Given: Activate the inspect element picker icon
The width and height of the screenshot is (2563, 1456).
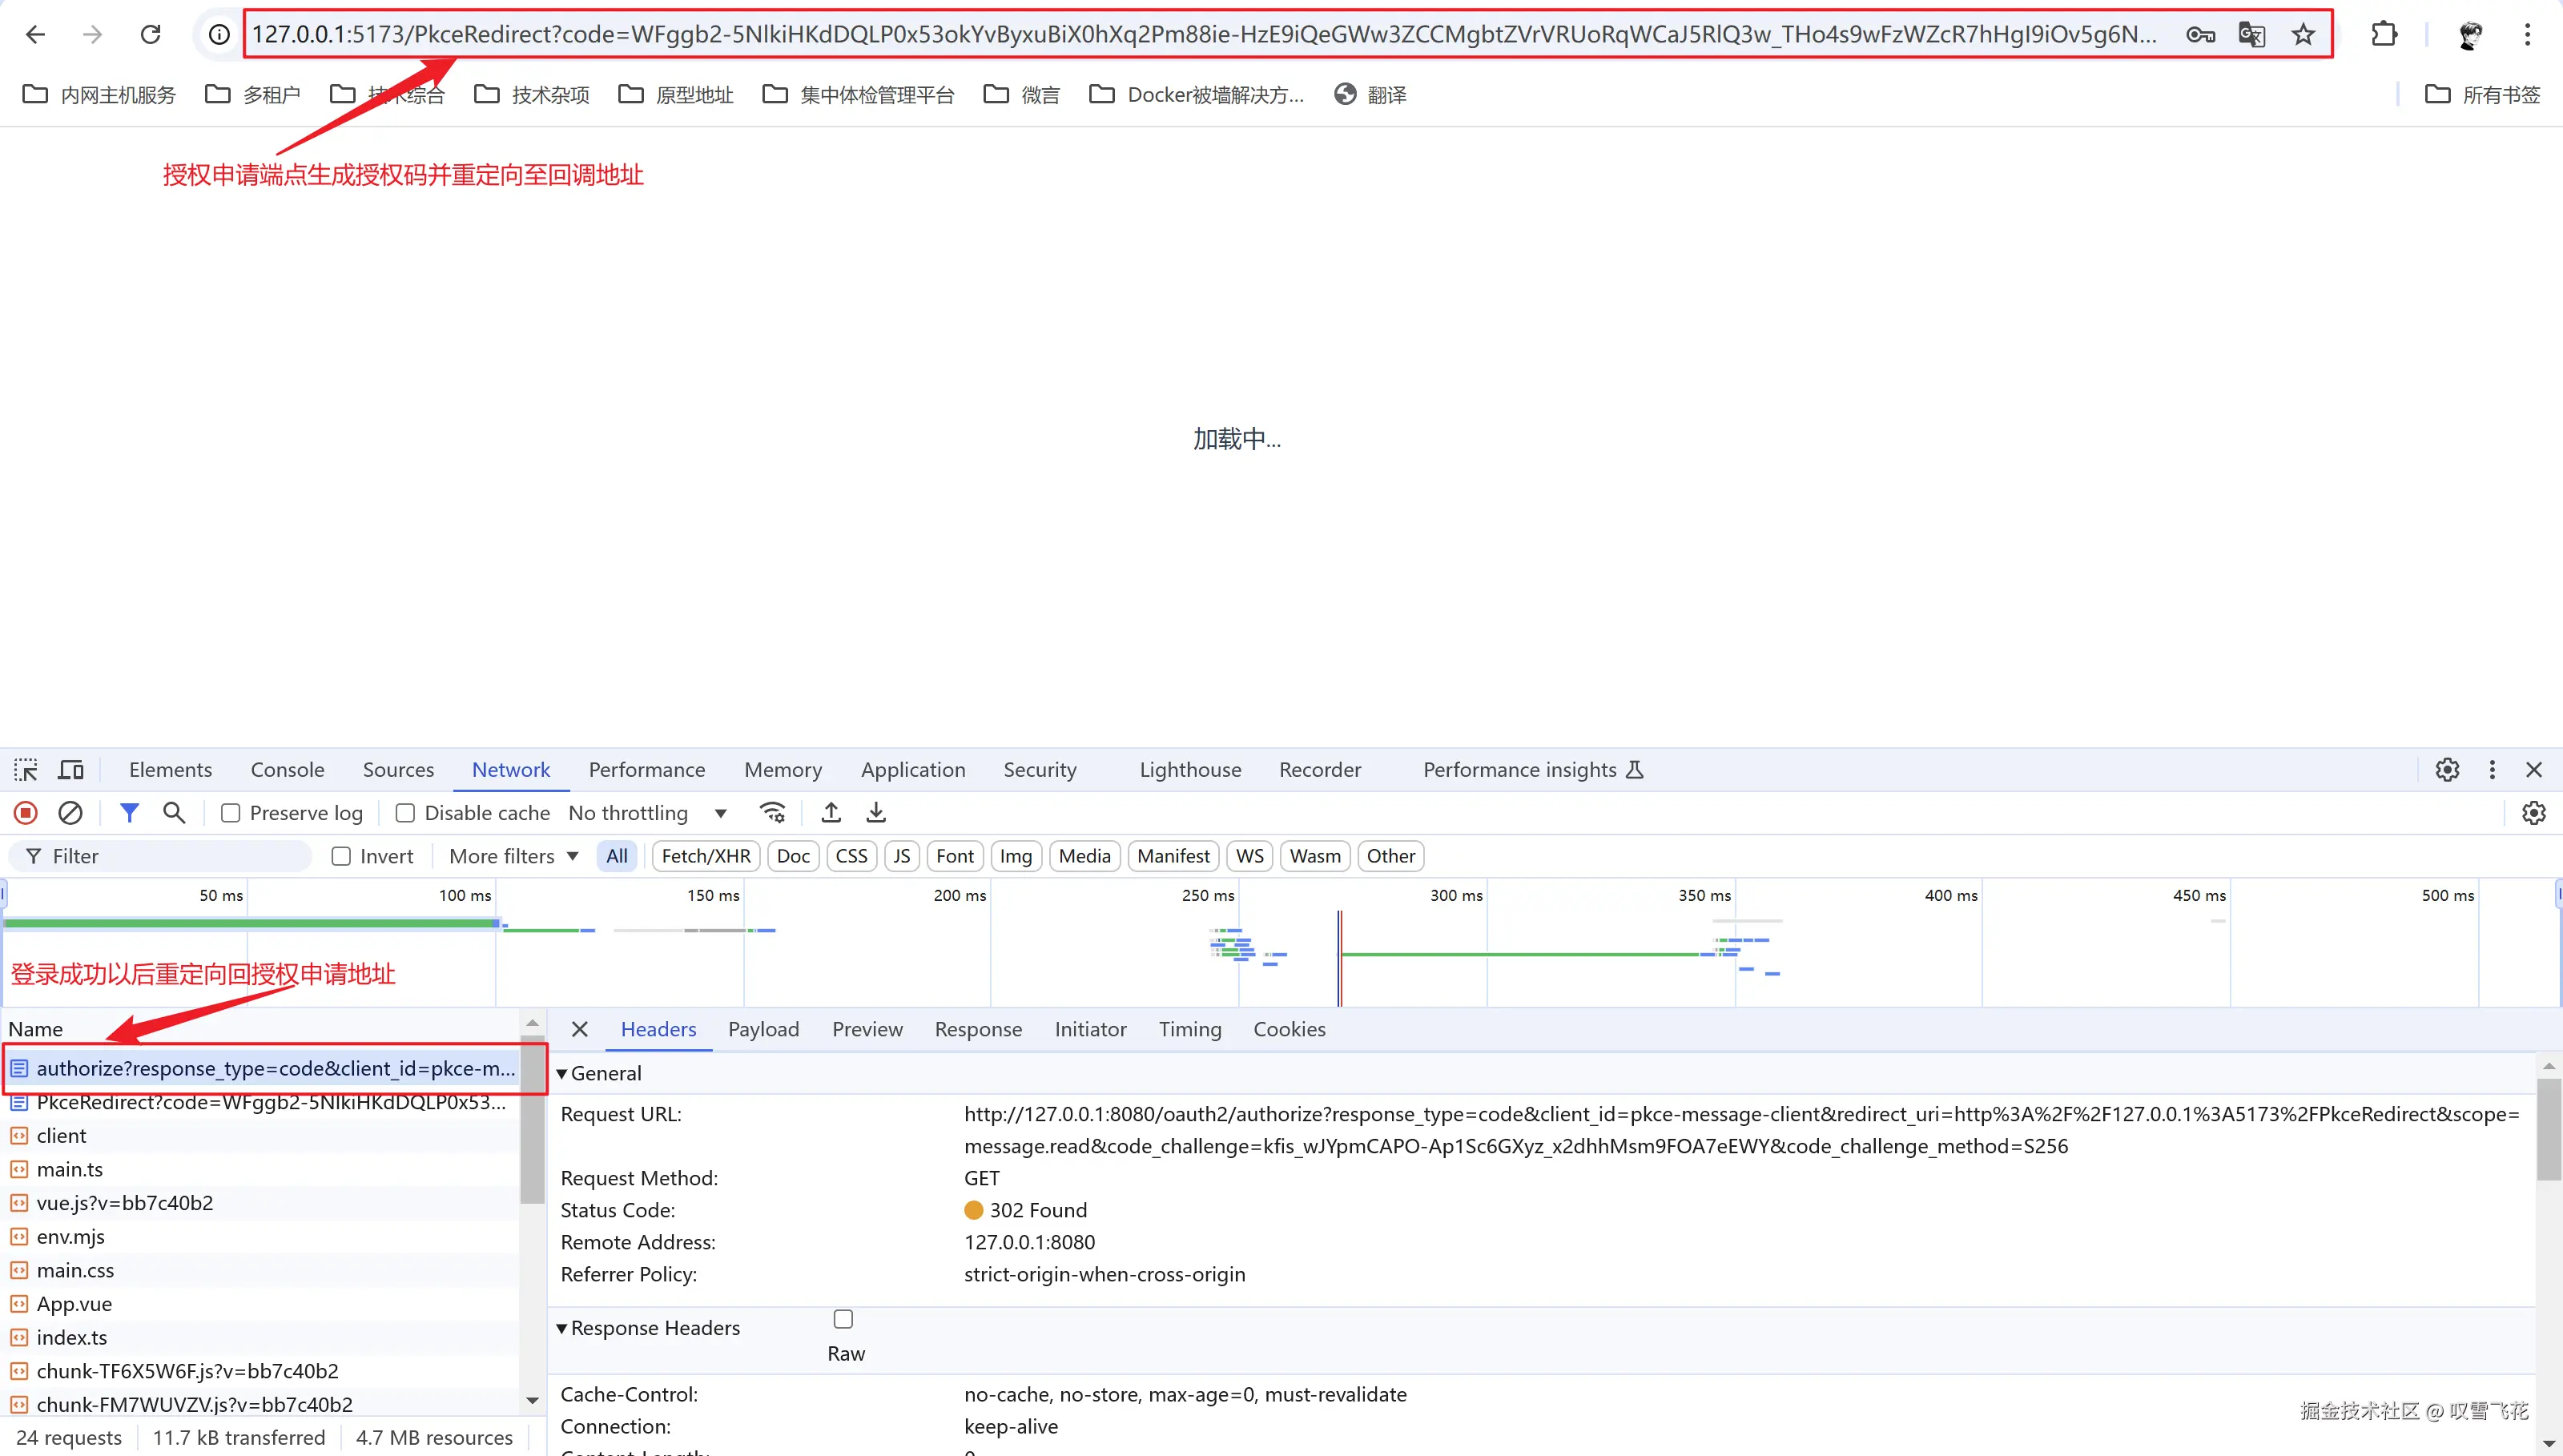Looking at the screenshot, I should [x=26, y=770].
